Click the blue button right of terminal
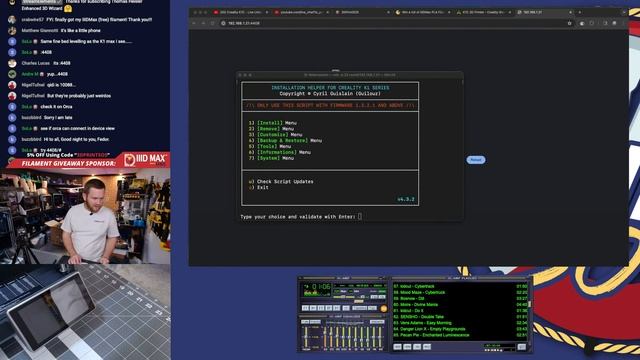Viewport: 640px width, 360px height. (476, 160)
